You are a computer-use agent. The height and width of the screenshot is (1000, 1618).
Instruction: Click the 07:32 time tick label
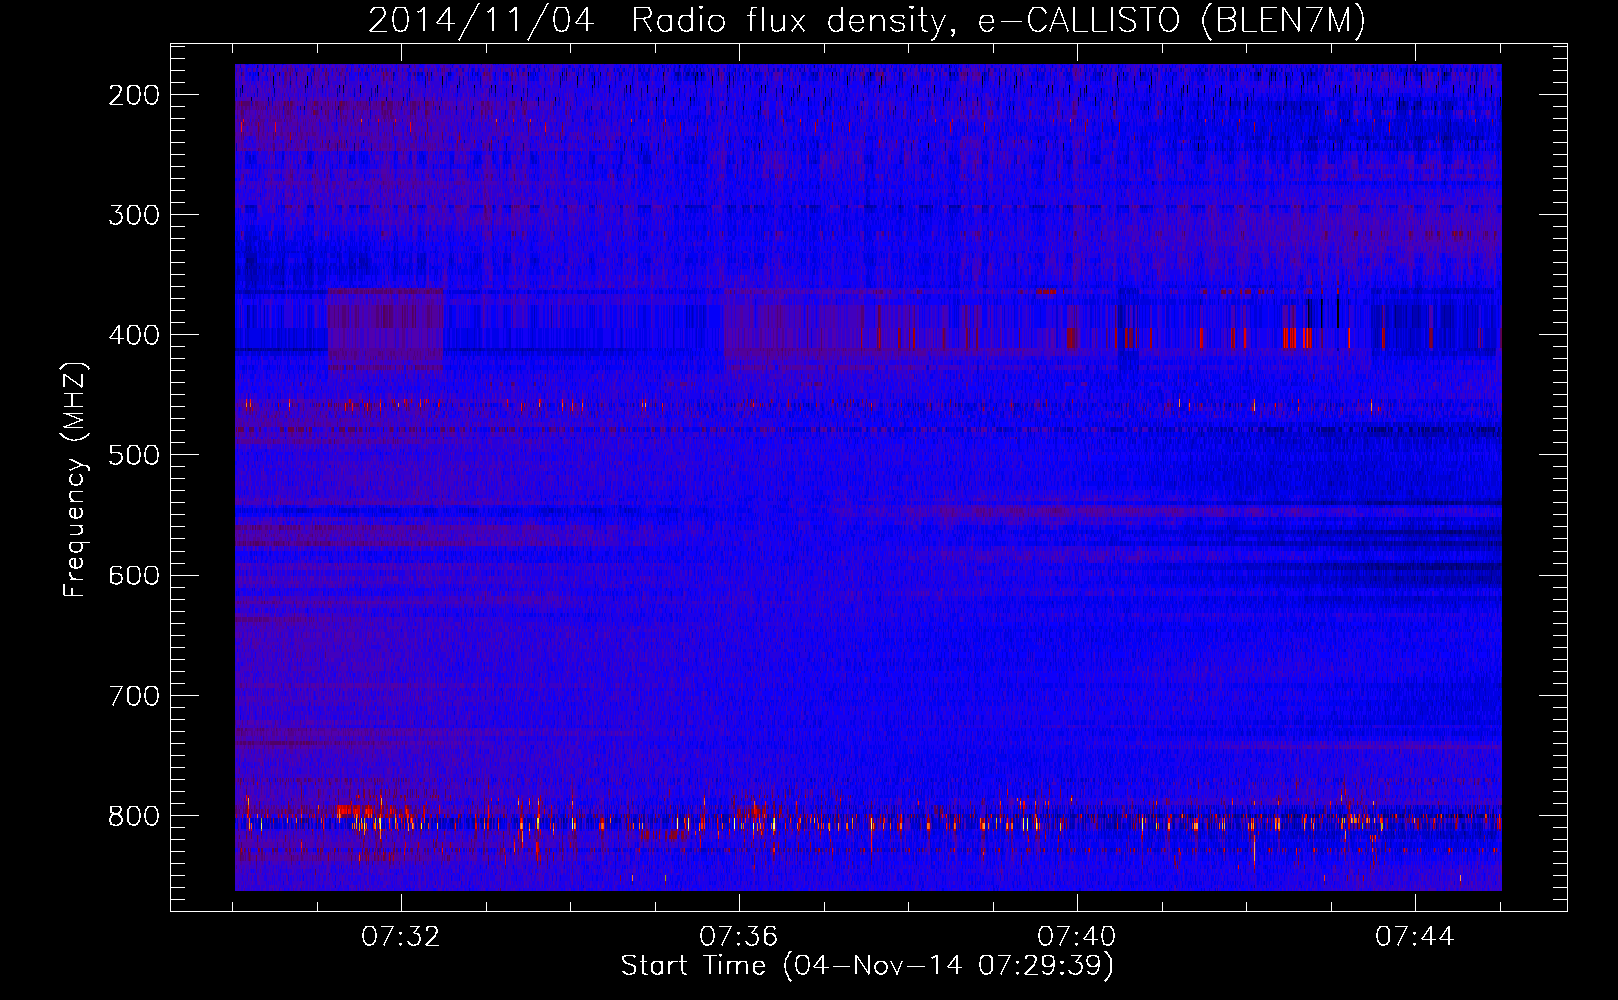click(x=401, y=937)
